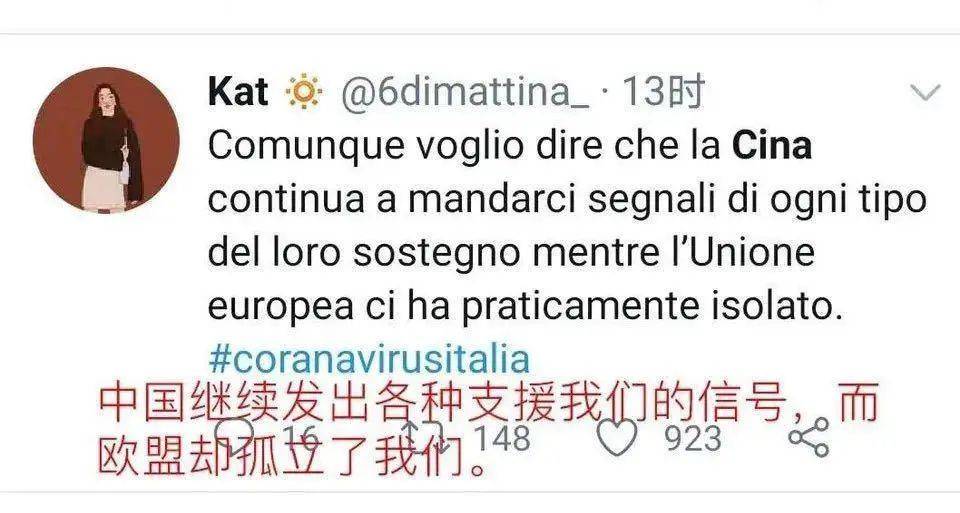This screenshot has width=960, height=513.
Task: Select the bold word Cina
Action: 772,146
